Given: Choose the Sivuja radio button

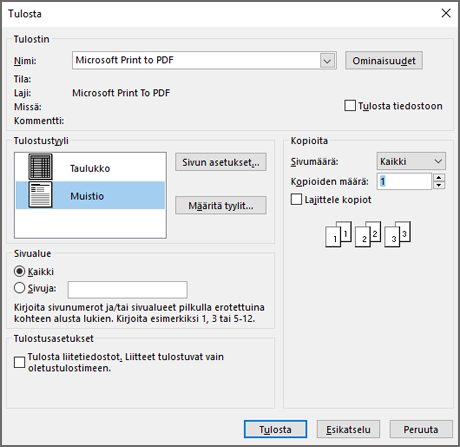Looking at the screenshot, I should coord(20,288).
